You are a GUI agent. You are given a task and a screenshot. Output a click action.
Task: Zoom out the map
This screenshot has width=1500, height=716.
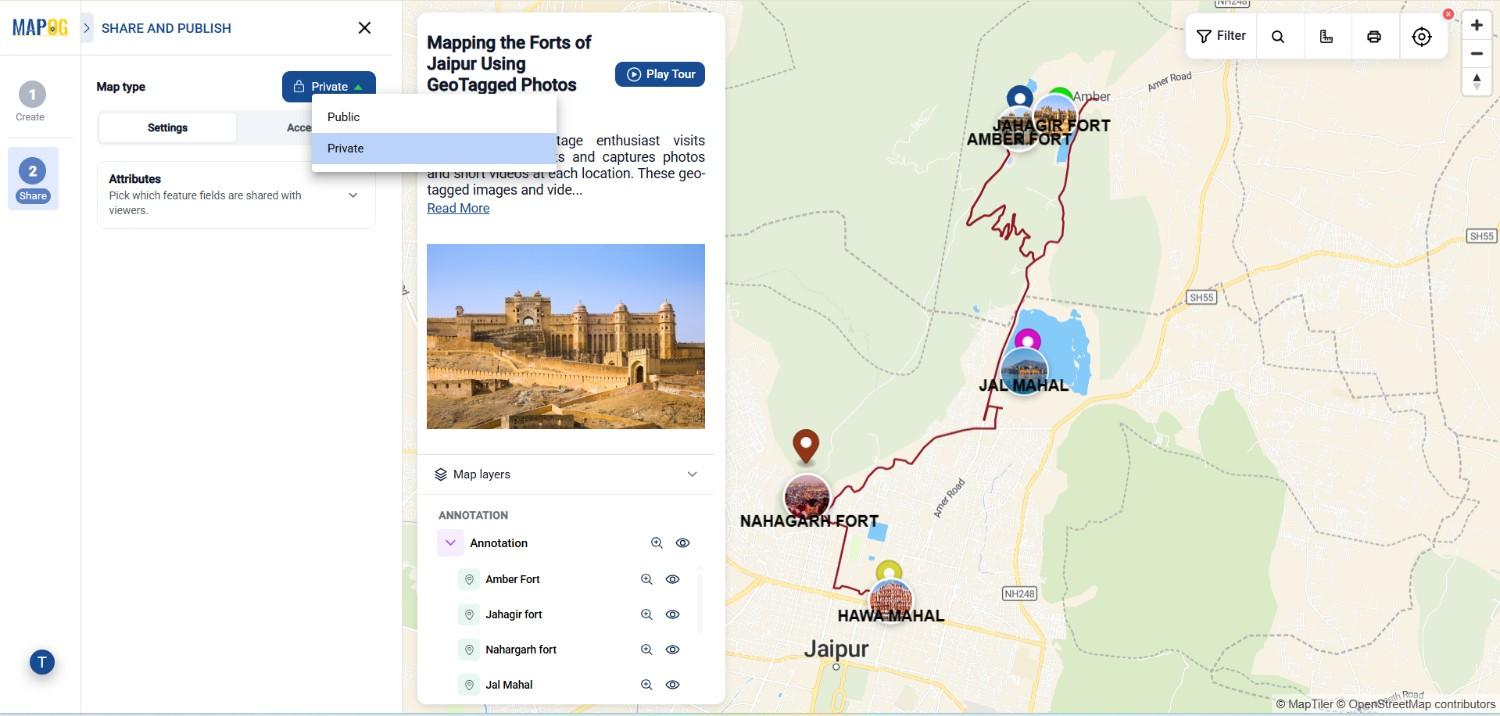(x=1477, y=53)
